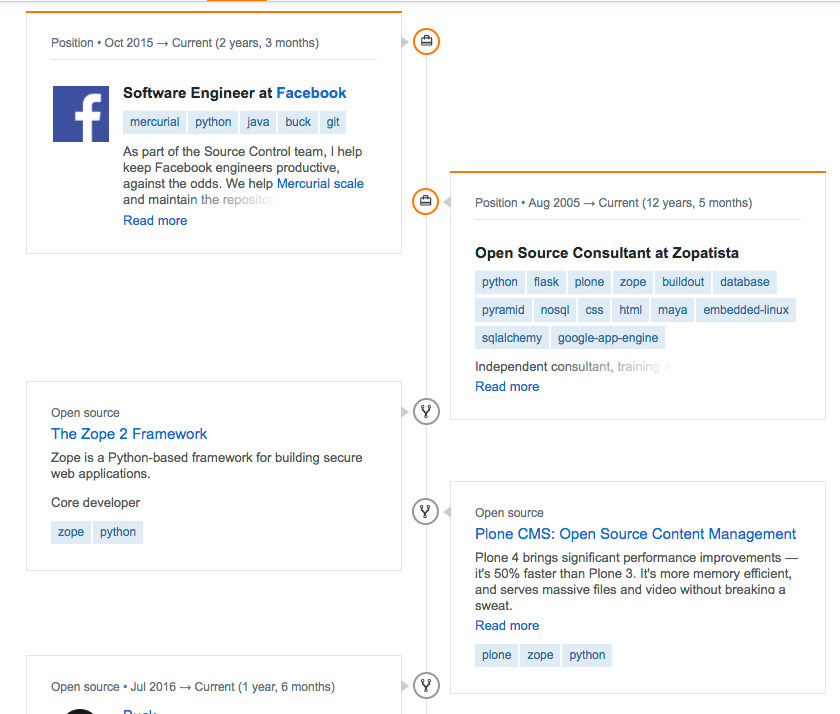Screen dimensions: 840x714
Task: Select the html tag
Action: tap(631, 310)
